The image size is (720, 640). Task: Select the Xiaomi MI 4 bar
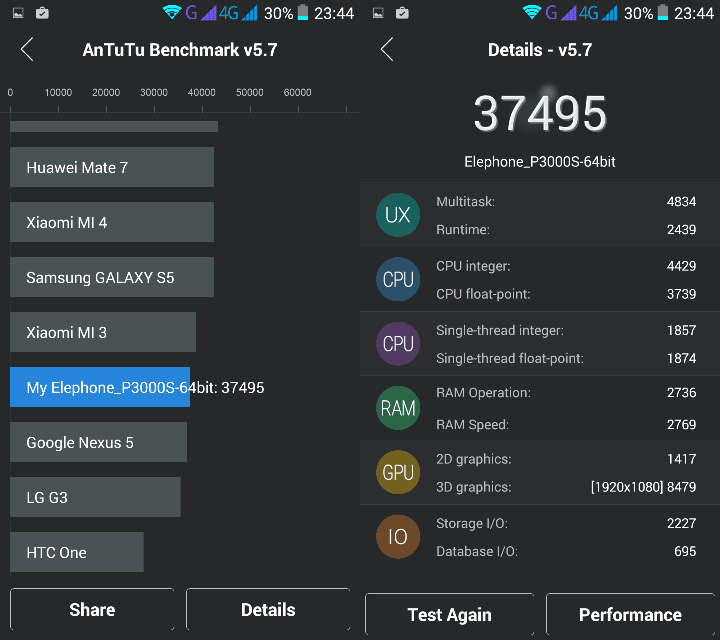tap(112, 222)
